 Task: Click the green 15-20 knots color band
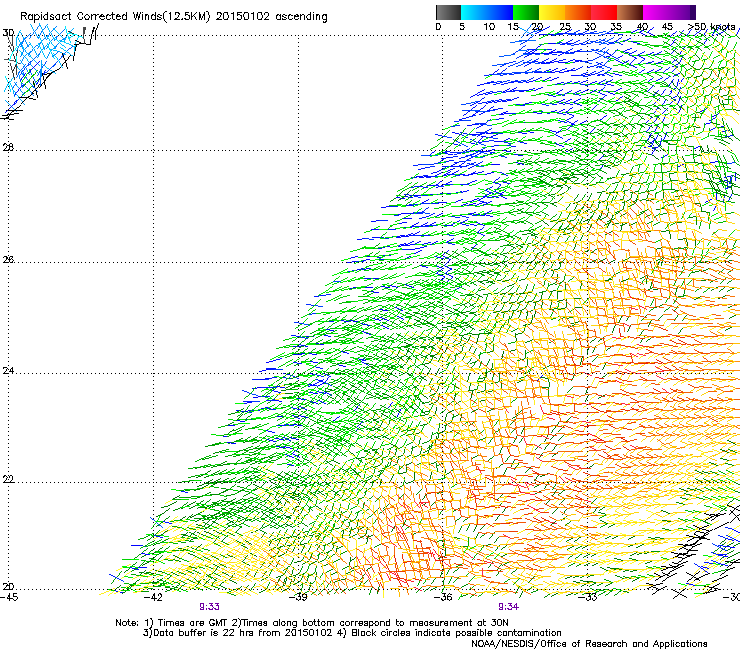(x=526, y=12)
